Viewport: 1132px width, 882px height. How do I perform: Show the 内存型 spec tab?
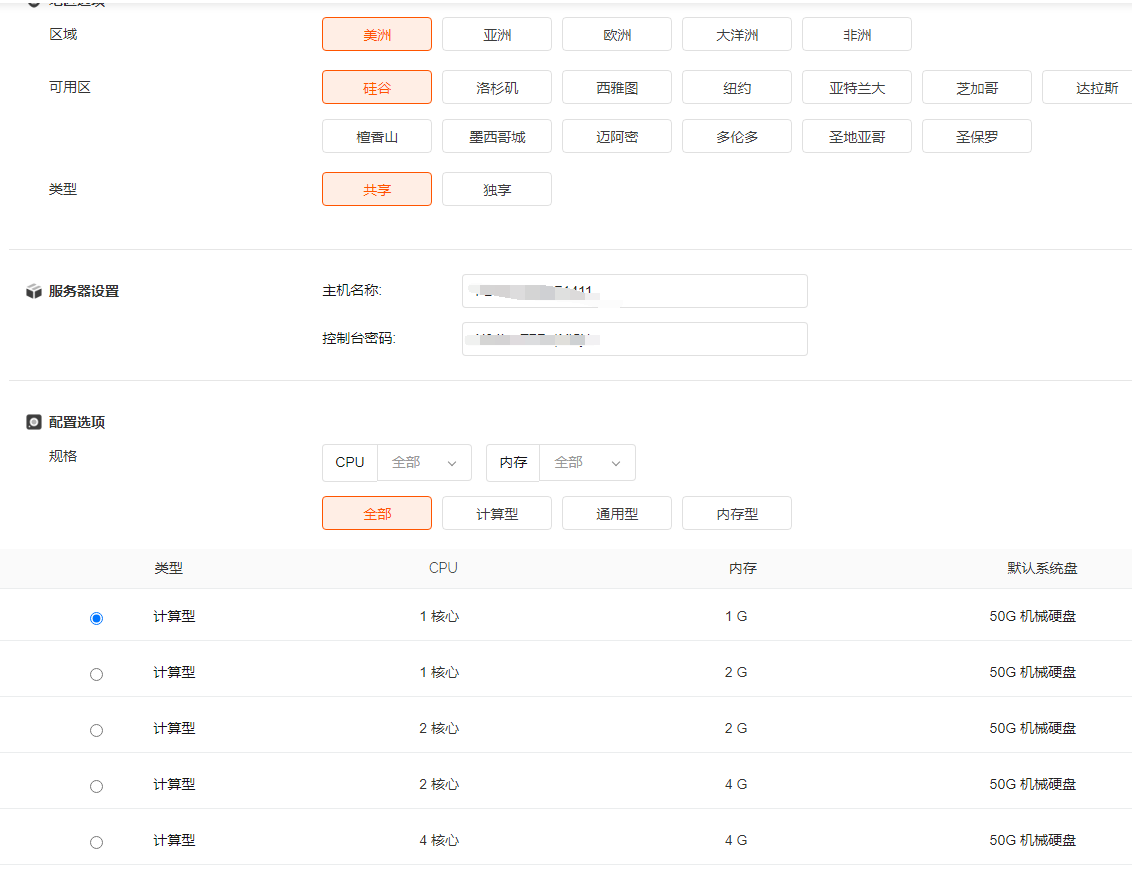[737, 514]
